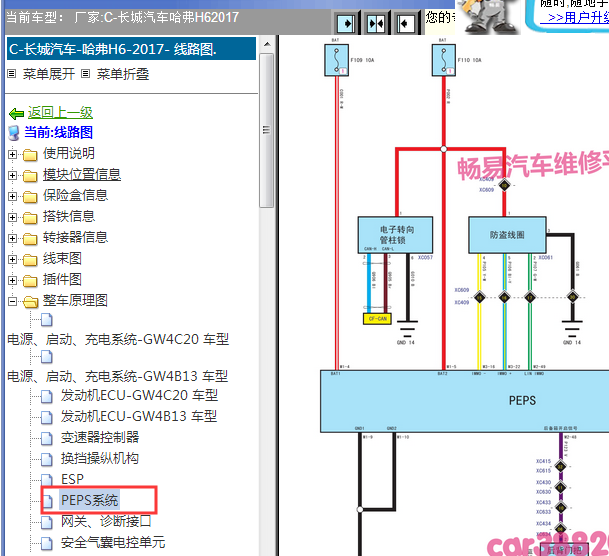Open 网关、诊断接口 diagram entry
Viewport: 609px width, 556px height.
point(106,521)
